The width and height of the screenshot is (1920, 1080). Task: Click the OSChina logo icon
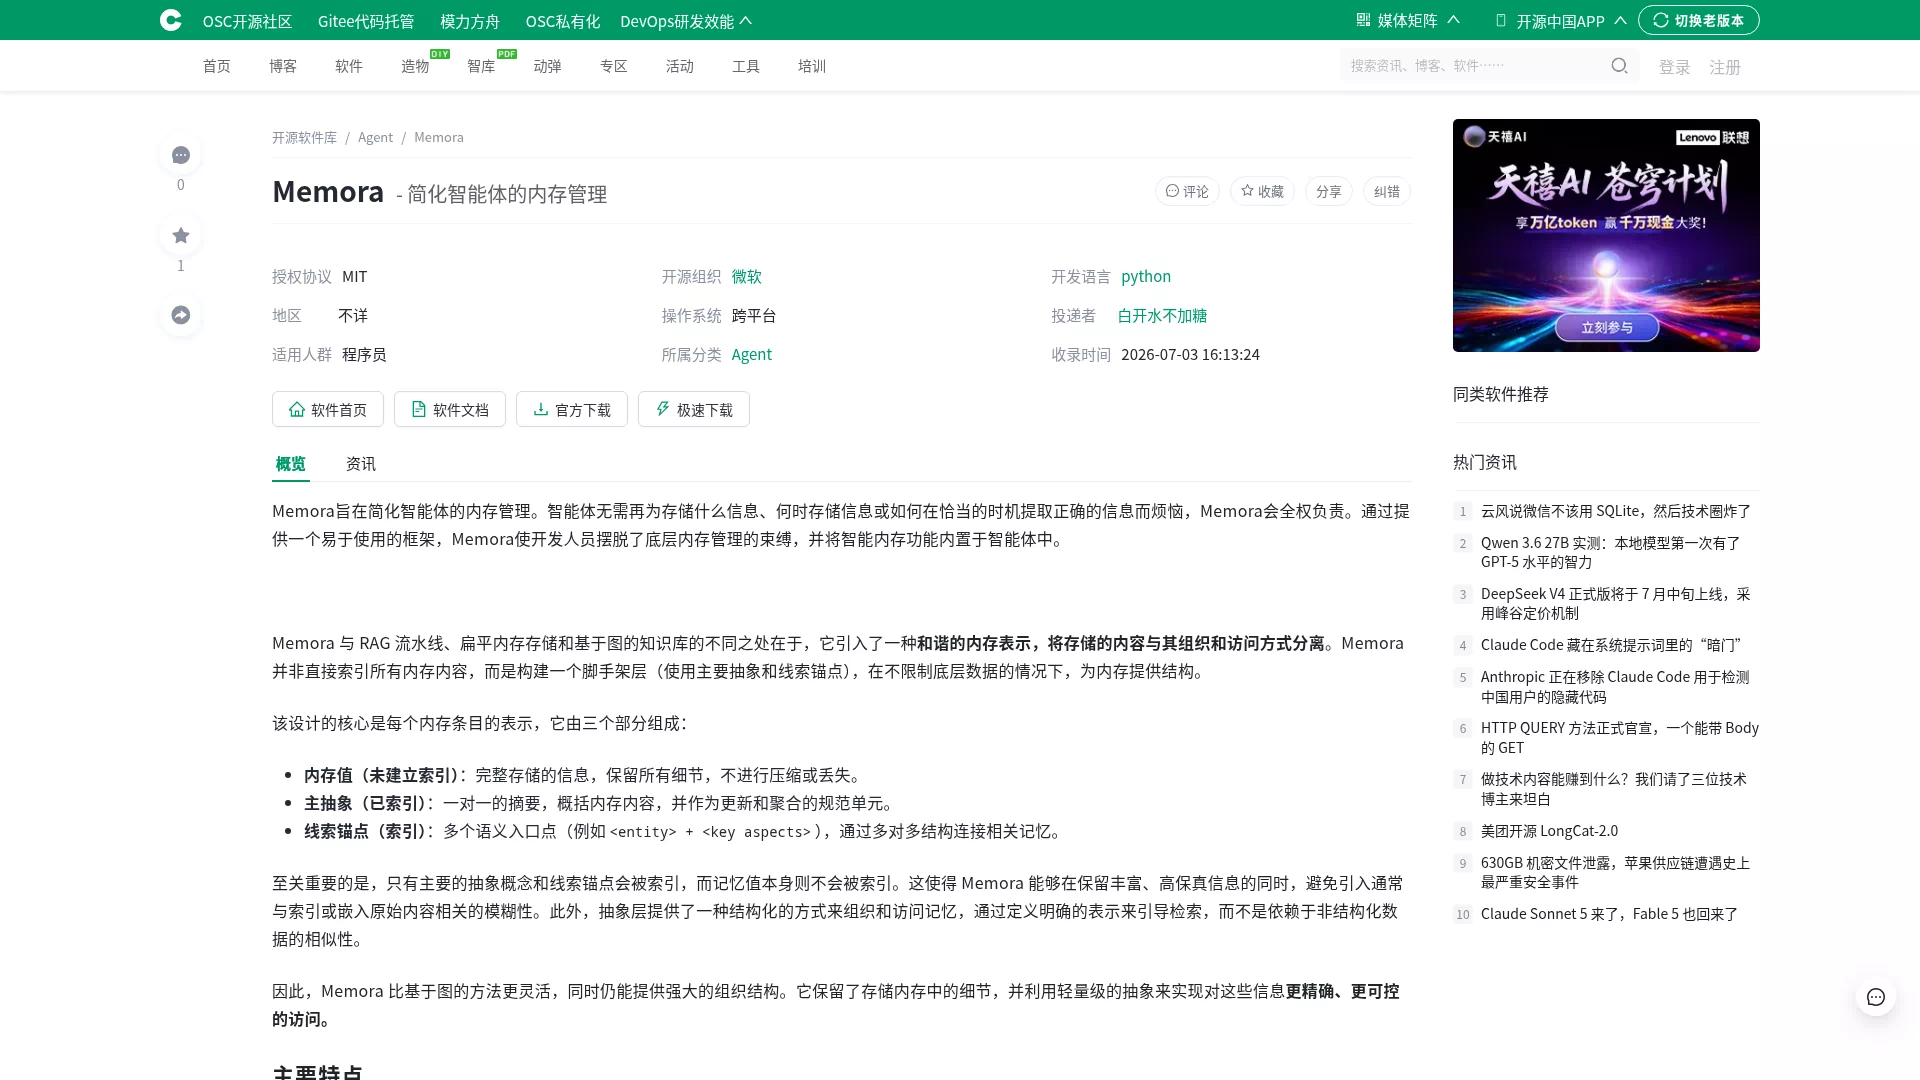(171, 20)
